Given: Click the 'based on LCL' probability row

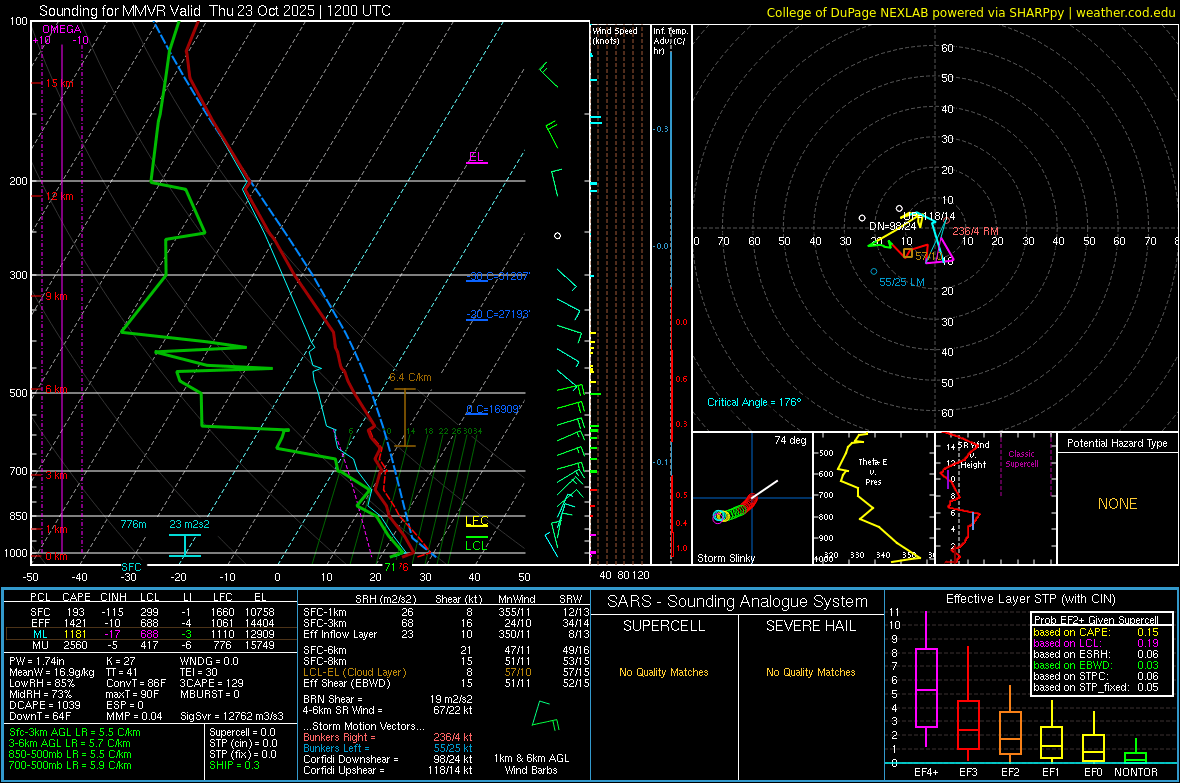Looking at the screenshot, I should tap(1096, 643).
